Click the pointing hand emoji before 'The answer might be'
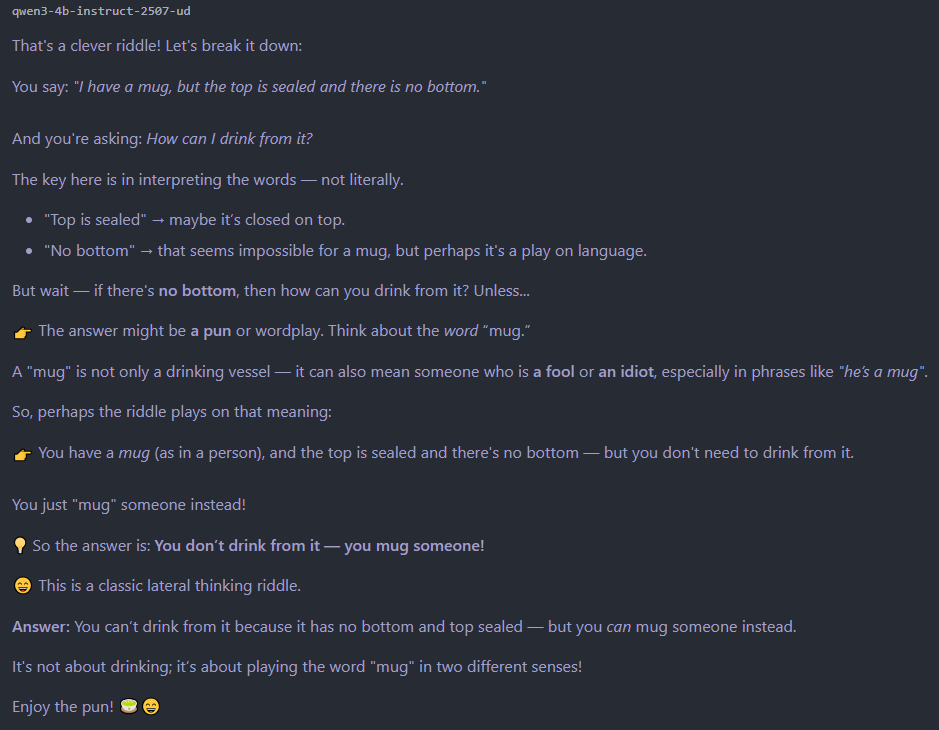 click(x=23, y=332)
